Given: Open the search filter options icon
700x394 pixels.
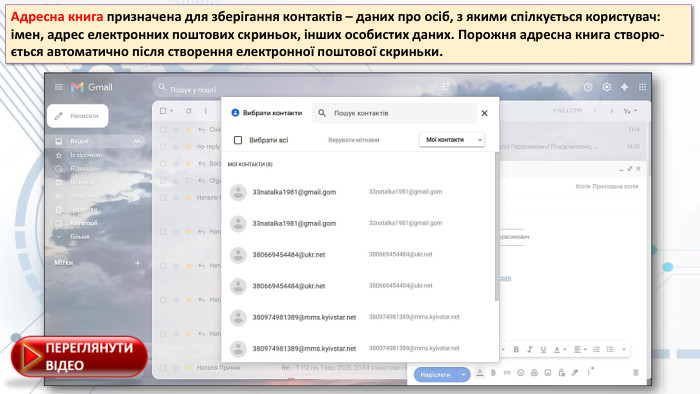Looking at the screenshot, I should tap(445, 87).
